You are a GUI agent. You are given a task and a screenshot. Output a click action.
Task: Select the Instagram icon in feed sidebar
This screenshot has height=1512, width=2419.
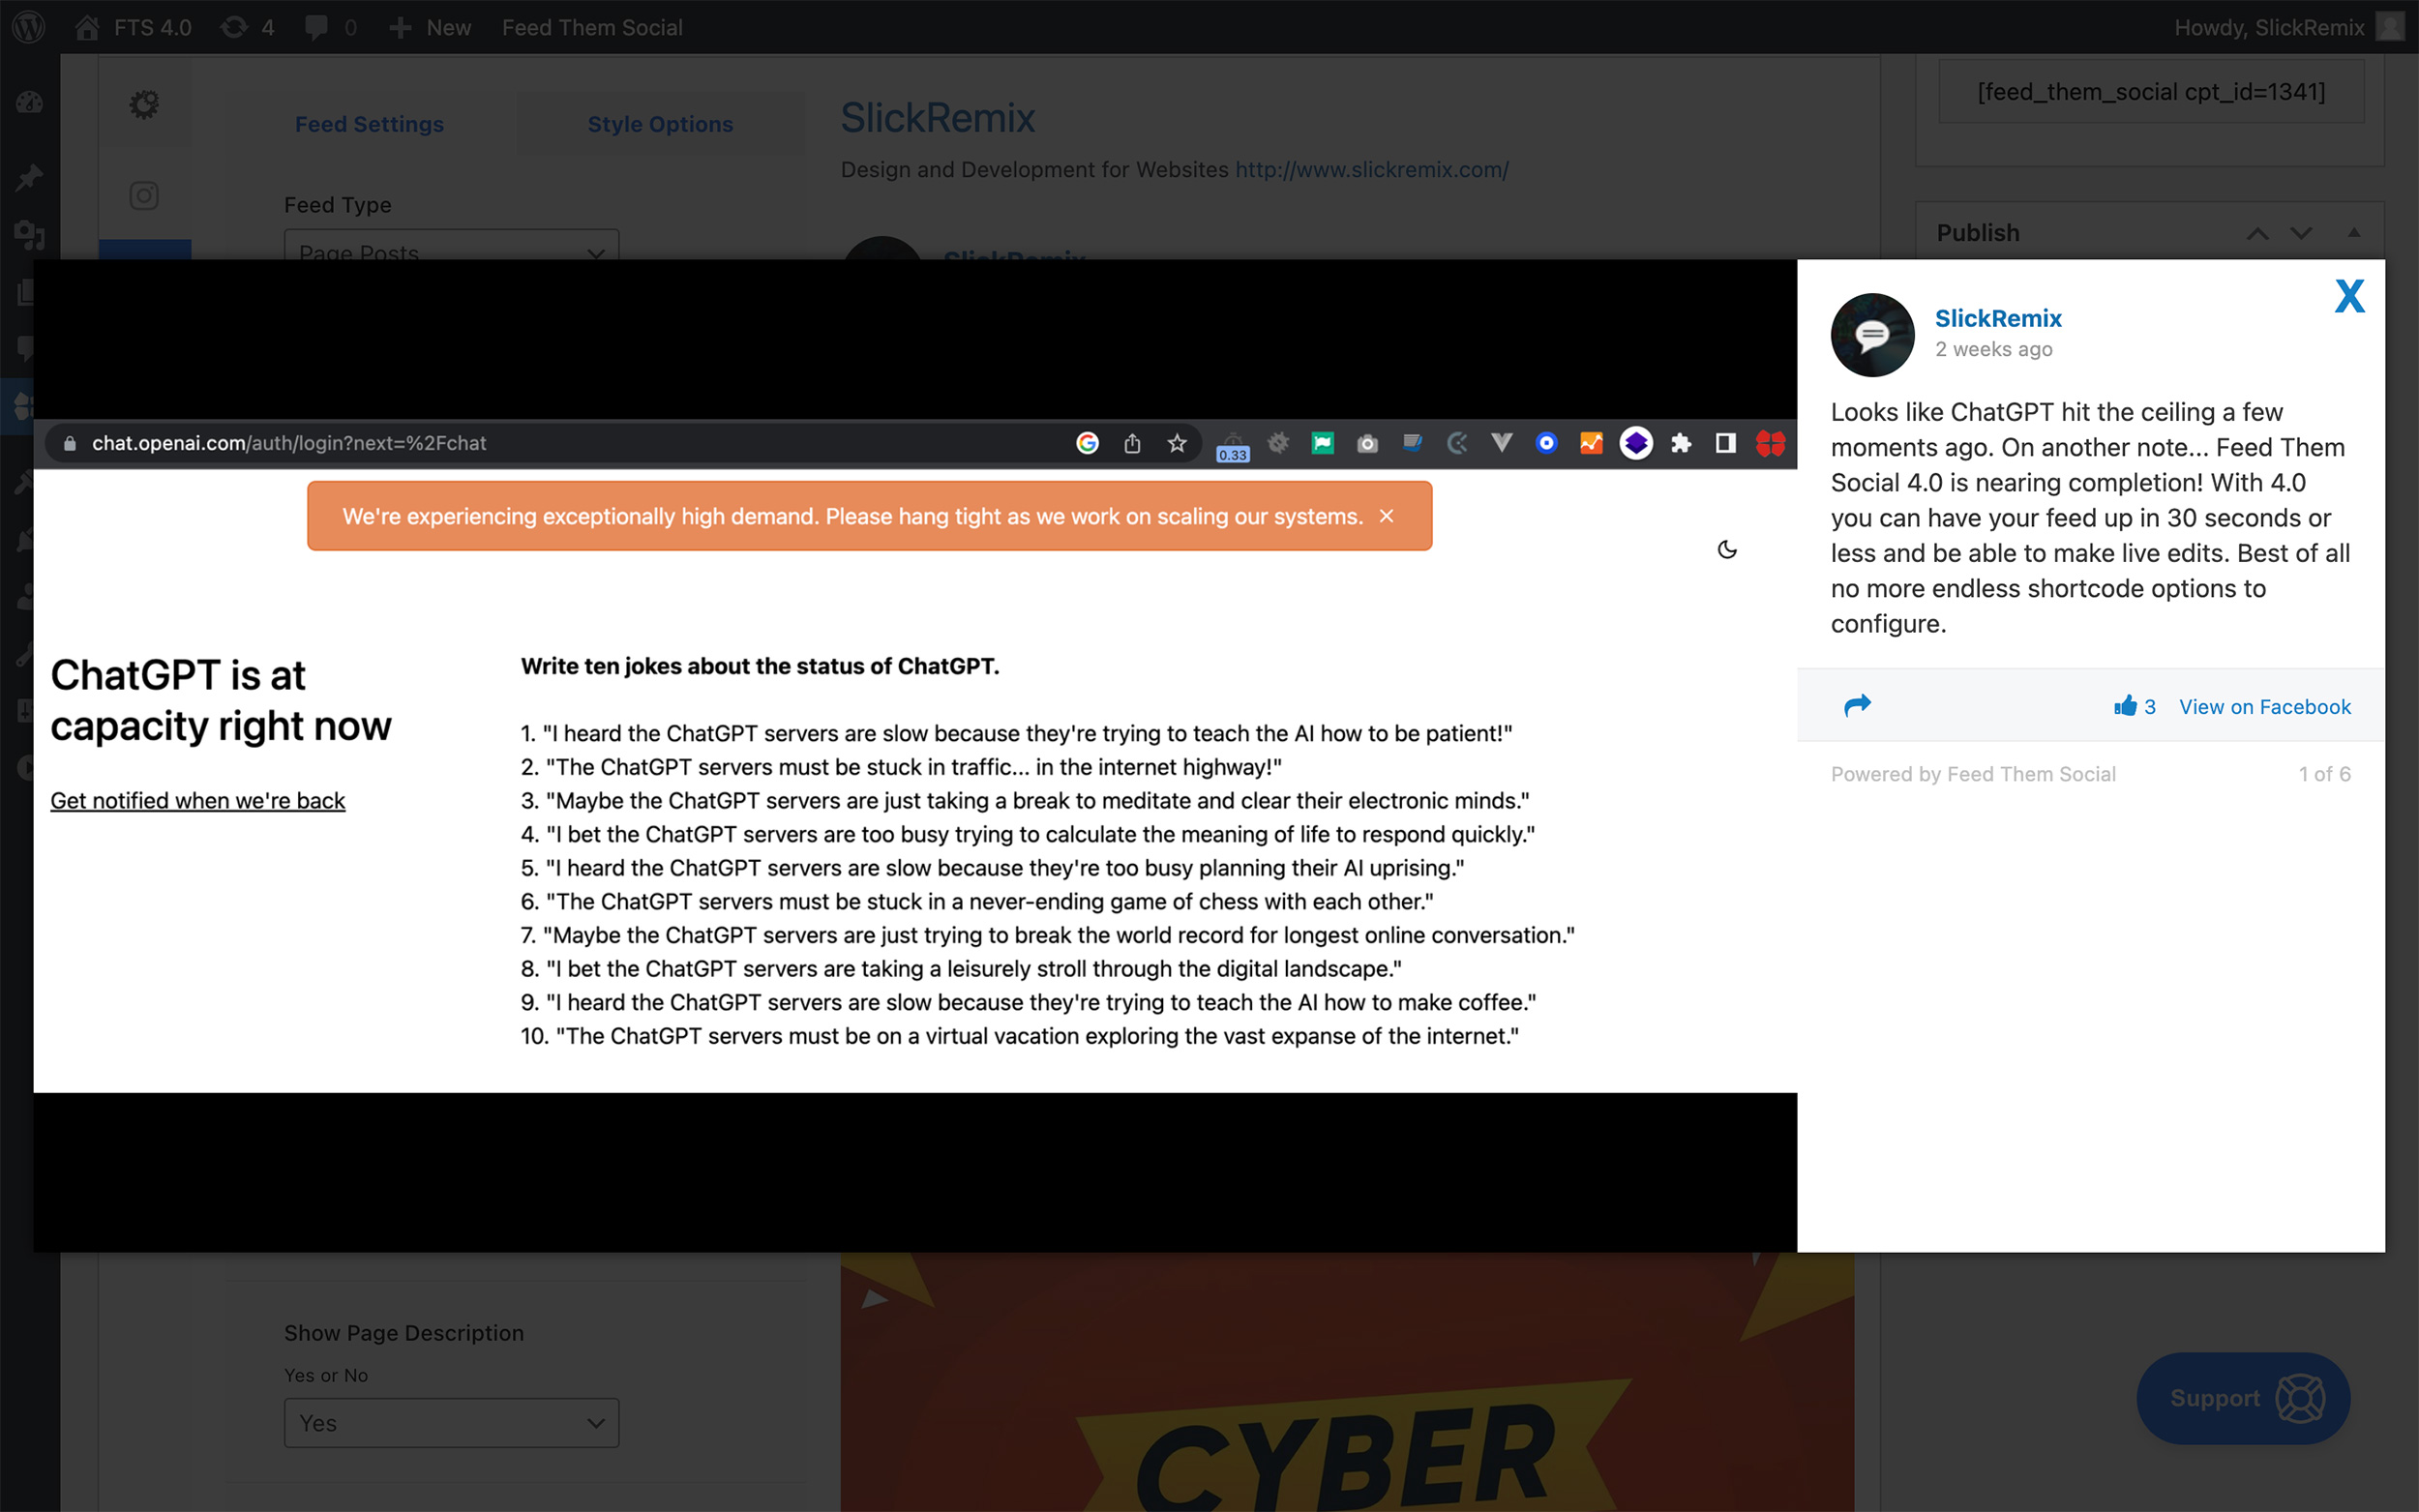pyautogui.click(x=144, y=195)
